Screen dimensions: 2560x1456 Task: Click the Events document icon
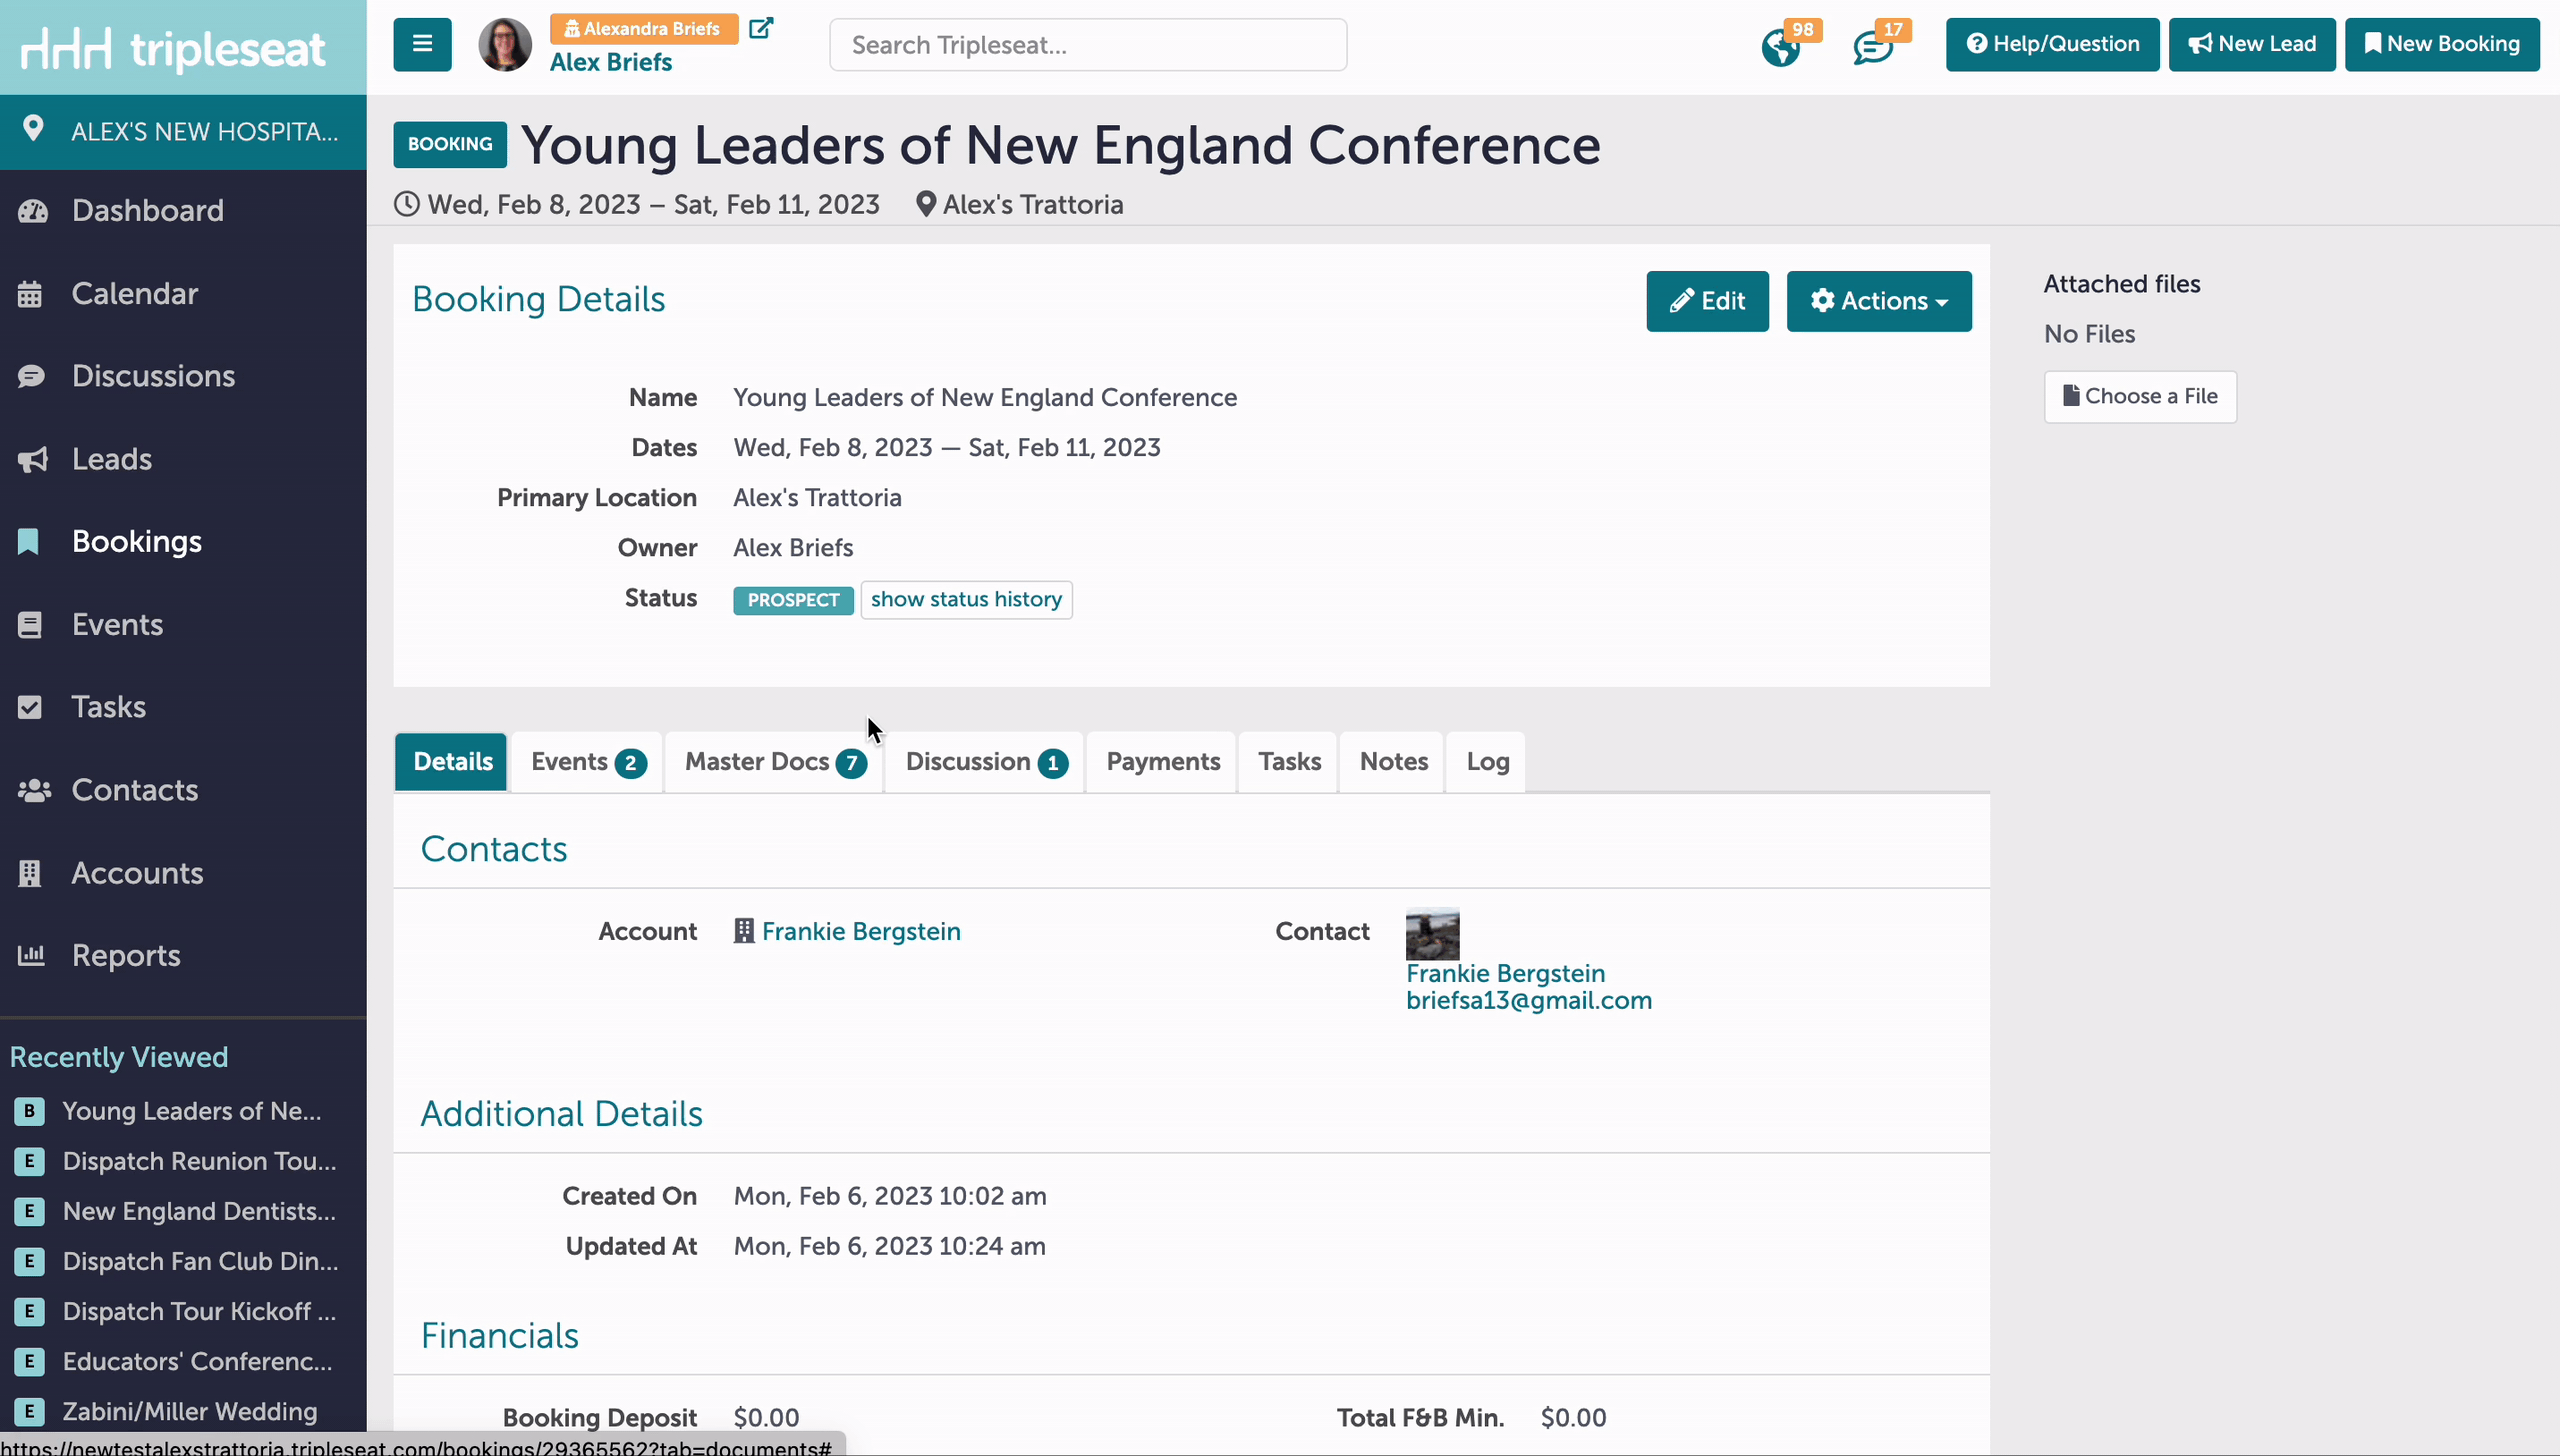[30, 624]
